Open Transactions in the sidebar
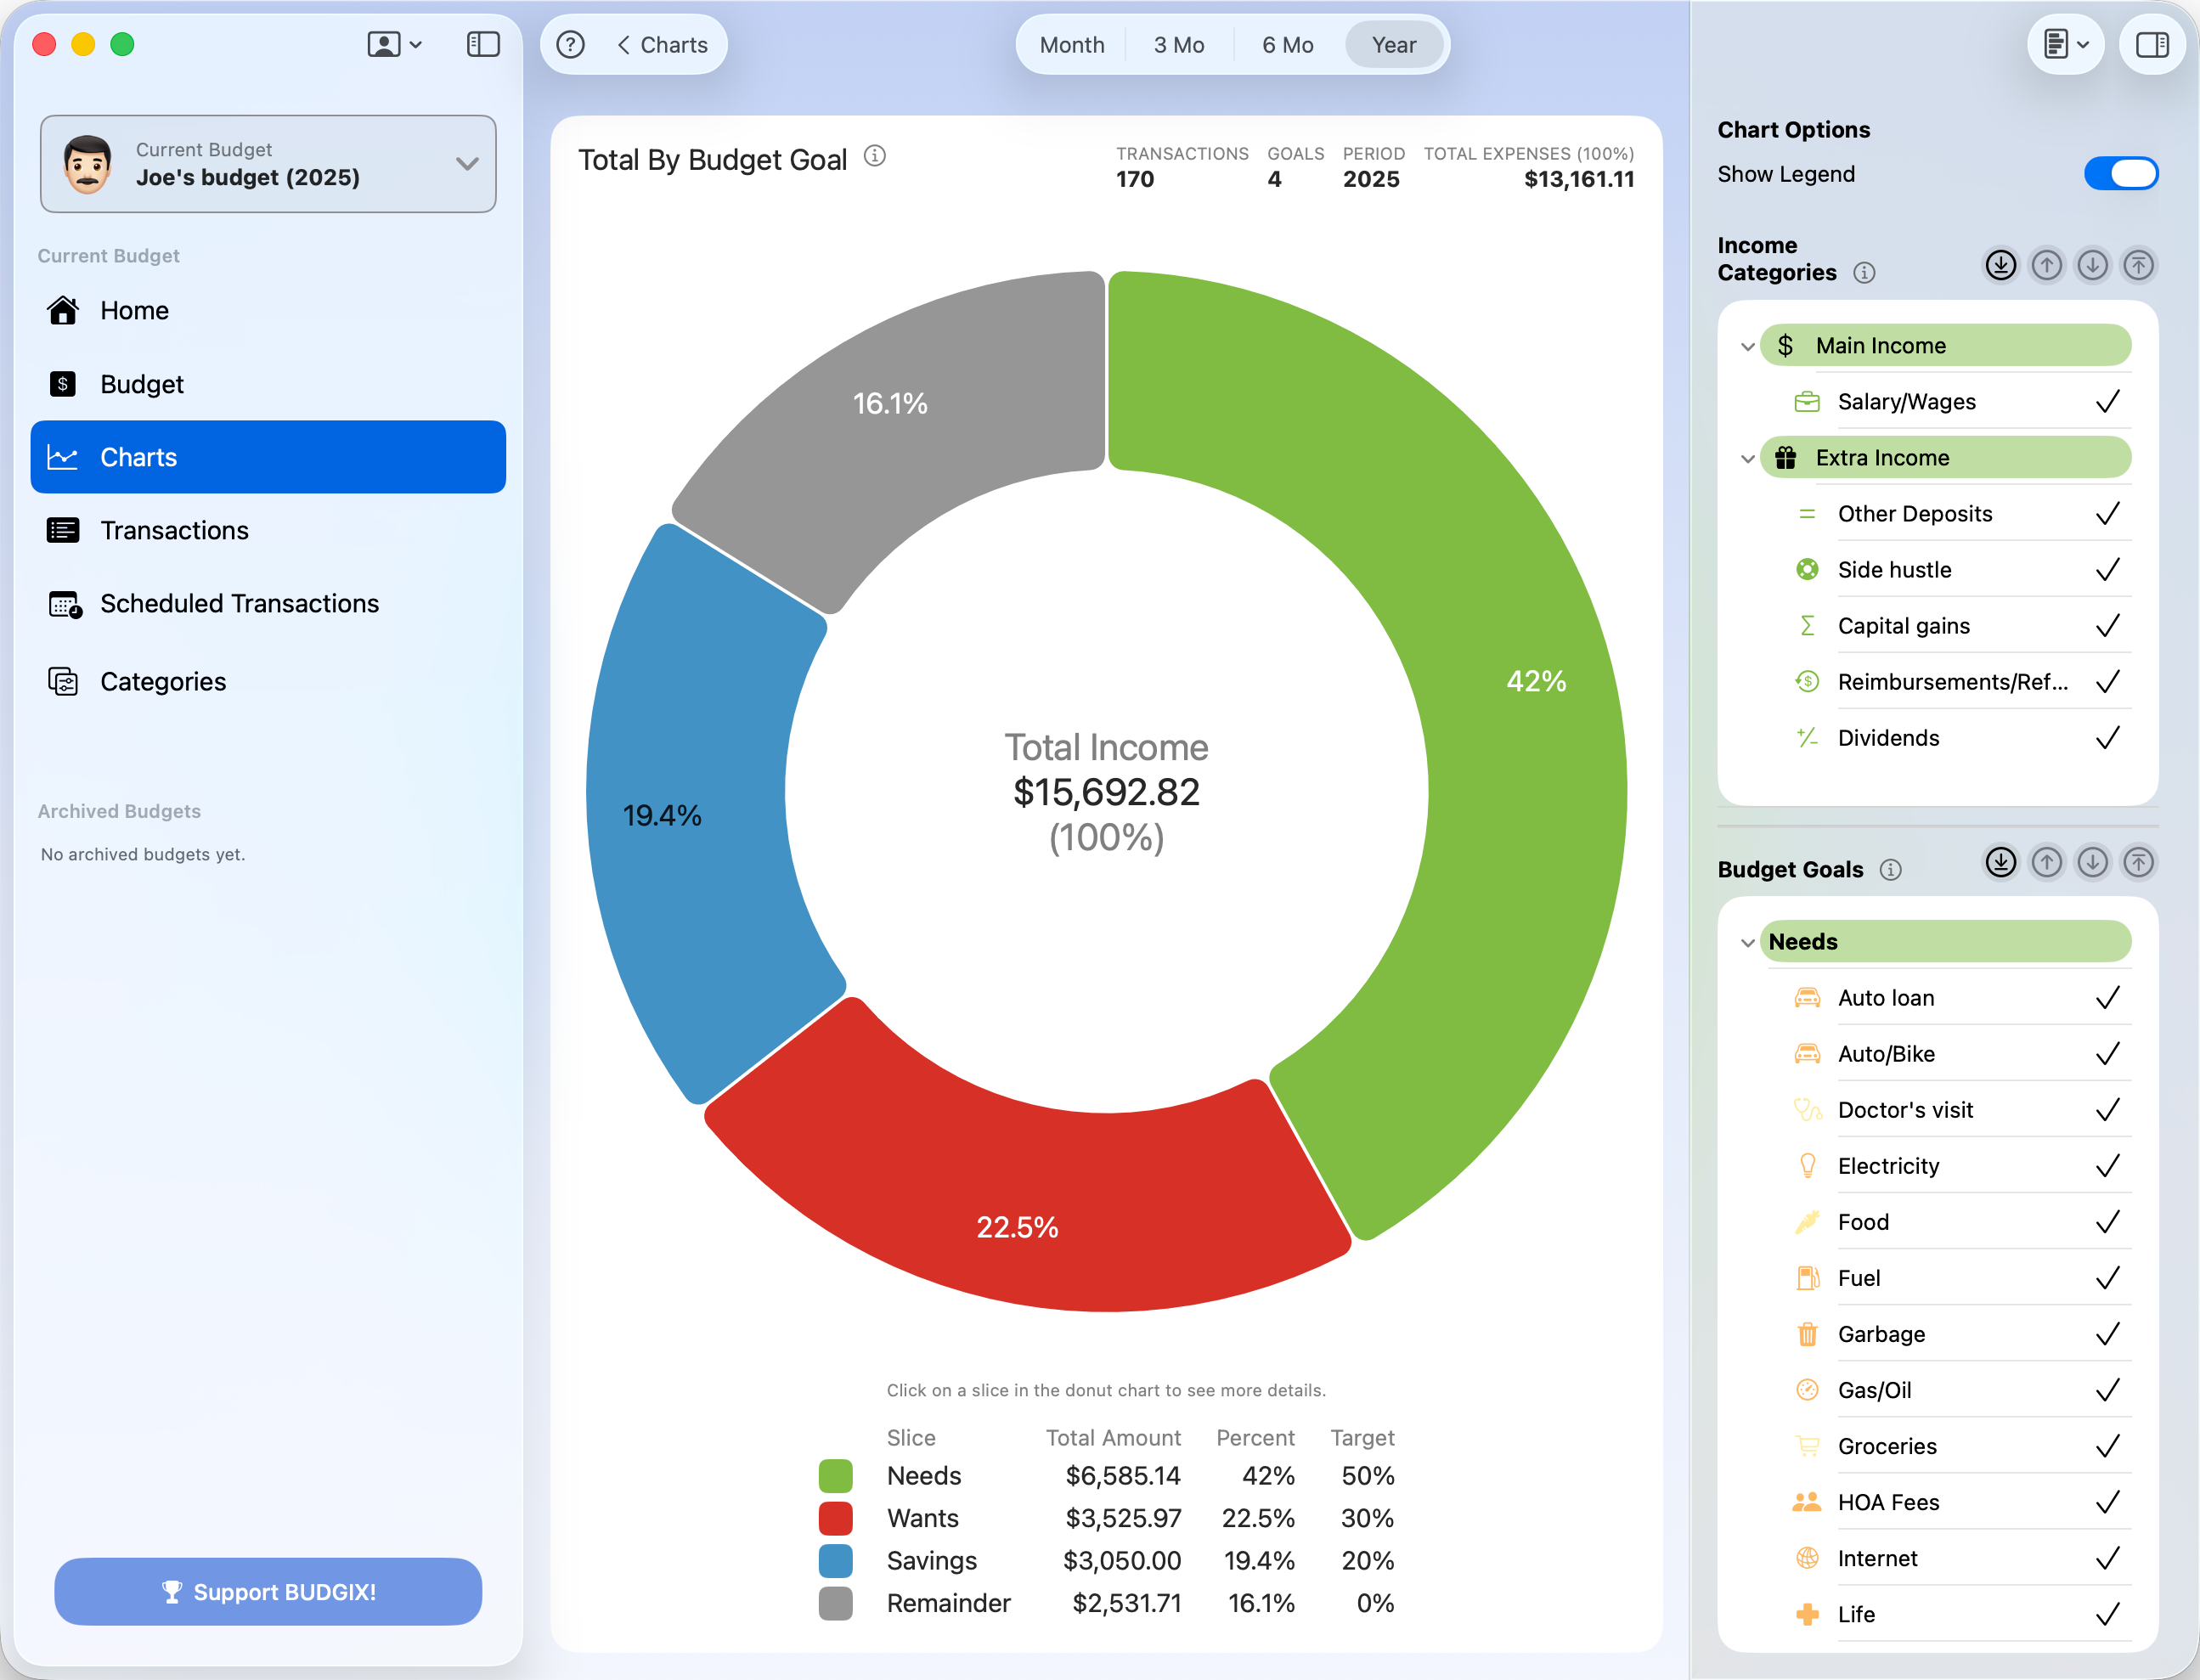 click(174, 531)
